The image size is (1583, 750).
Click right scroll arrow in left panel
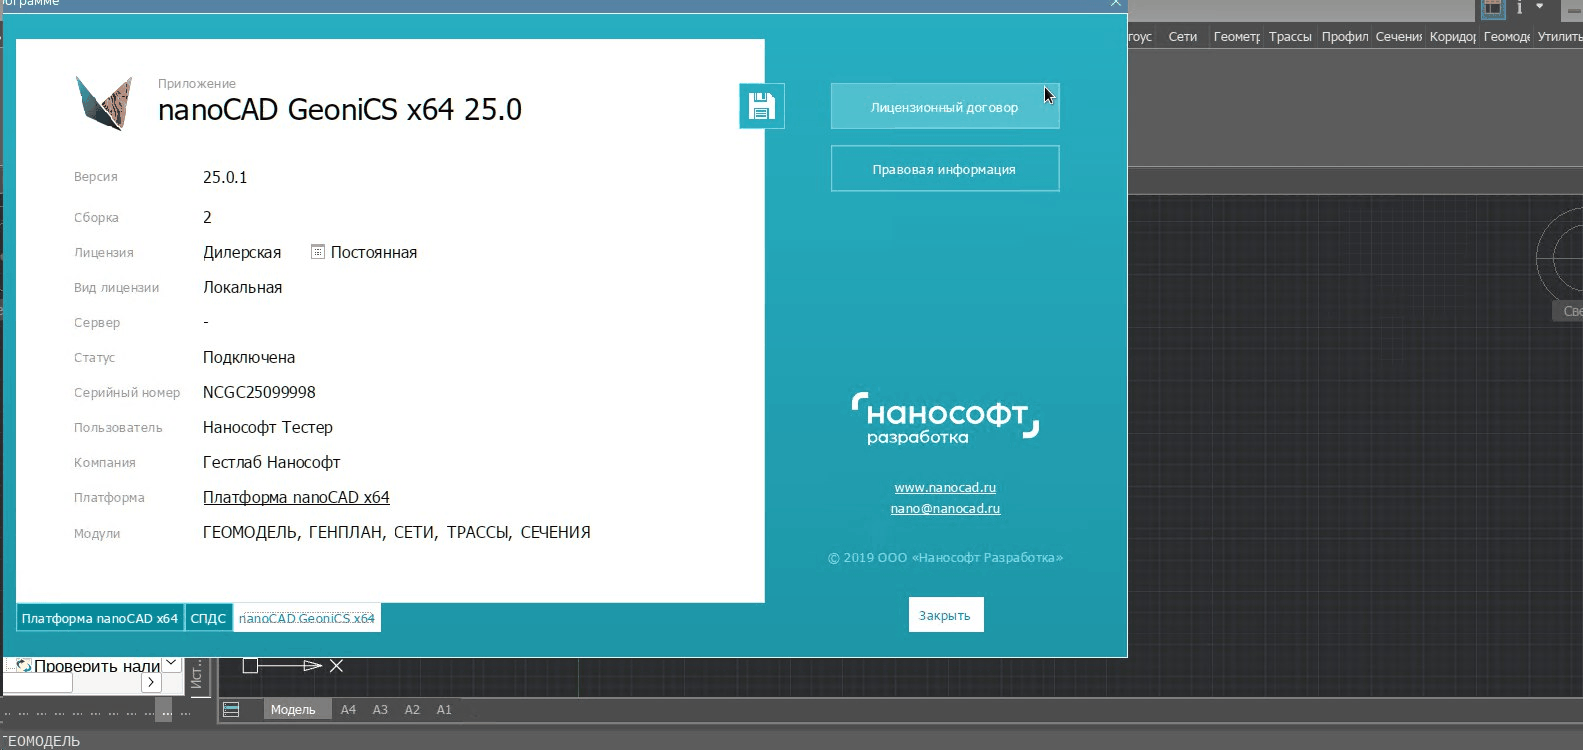pyautogui.click(x=150, y=682)
